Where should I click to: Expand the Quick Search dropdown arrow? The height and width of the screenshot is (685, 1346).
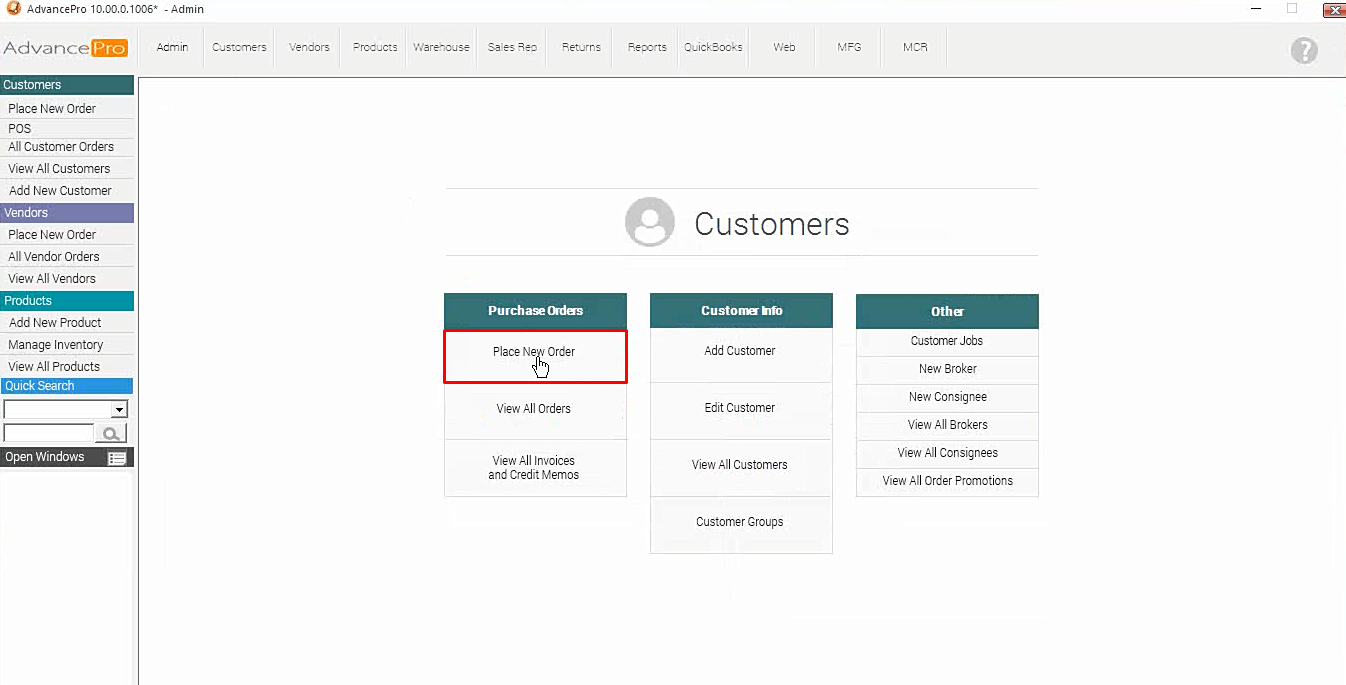(x=119, y=409)
